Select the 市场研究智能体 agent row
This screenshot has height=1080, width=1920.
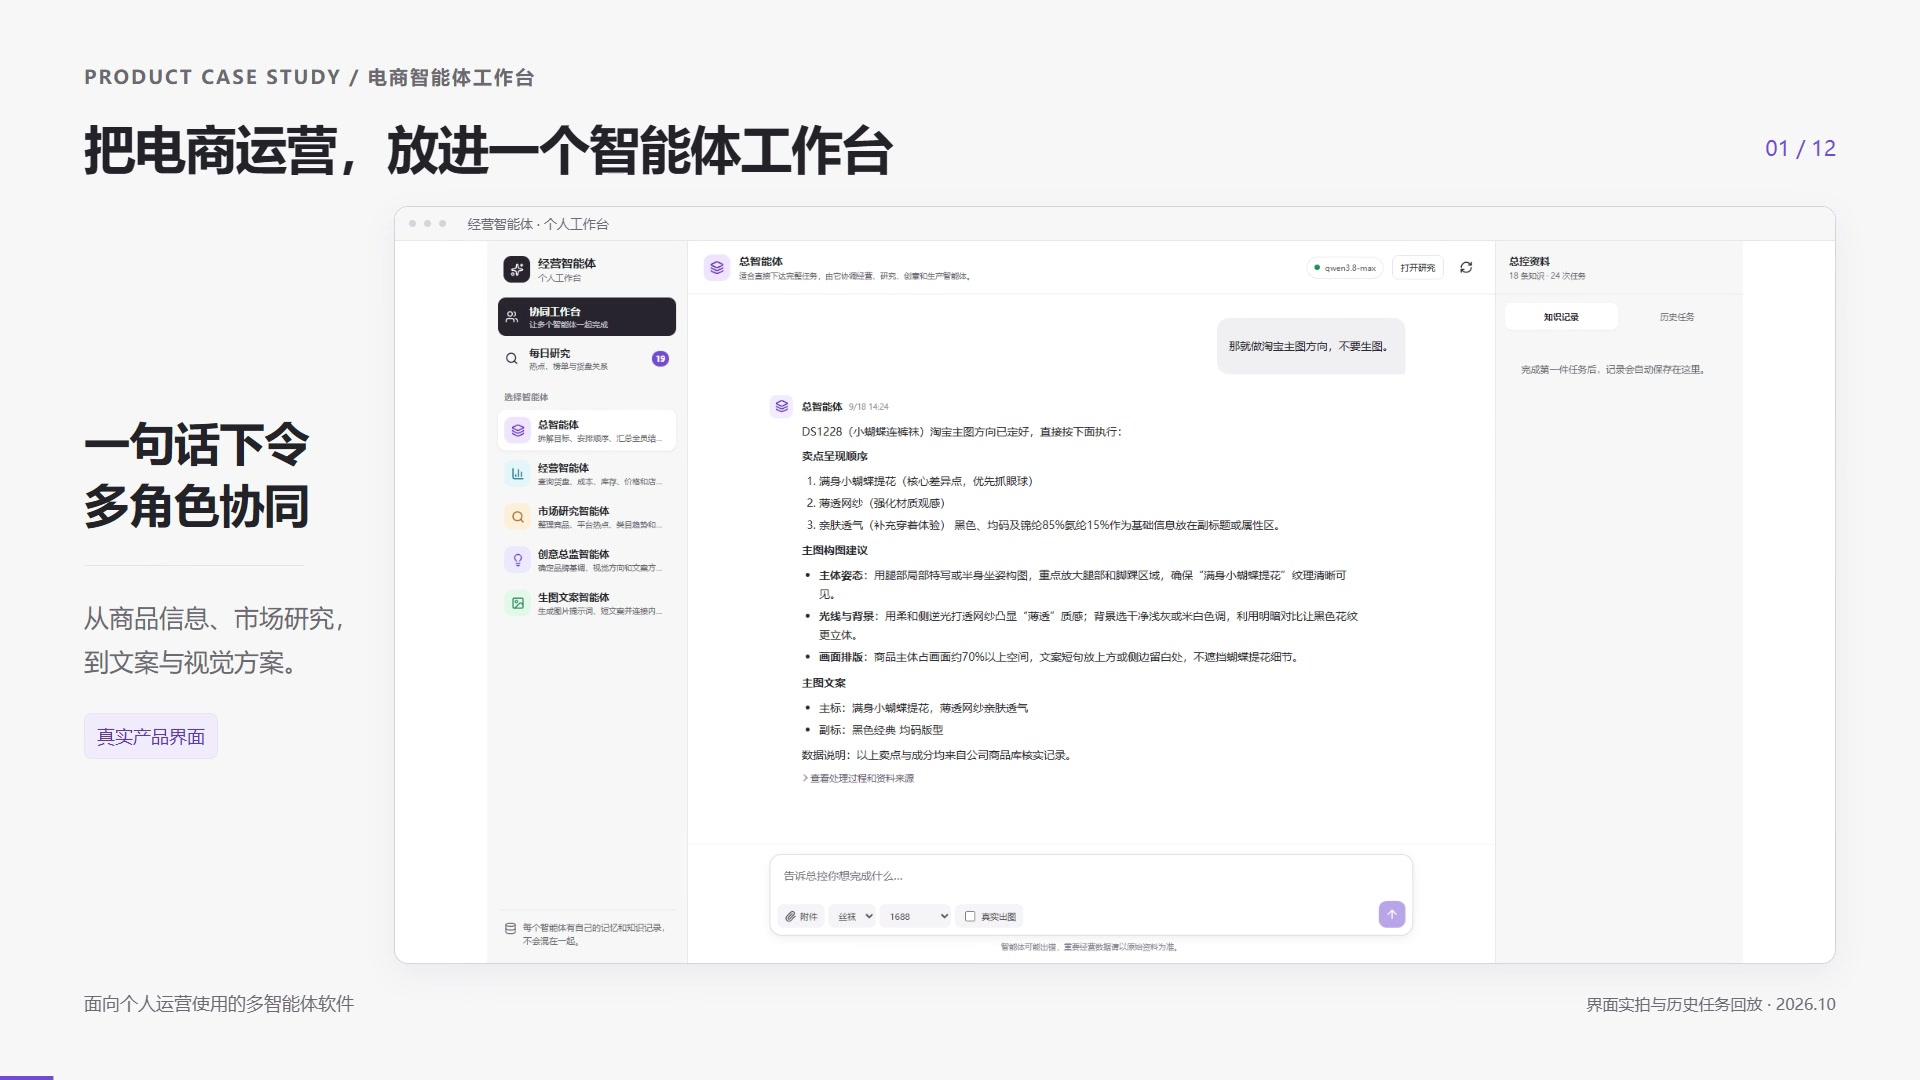[587, 517]
